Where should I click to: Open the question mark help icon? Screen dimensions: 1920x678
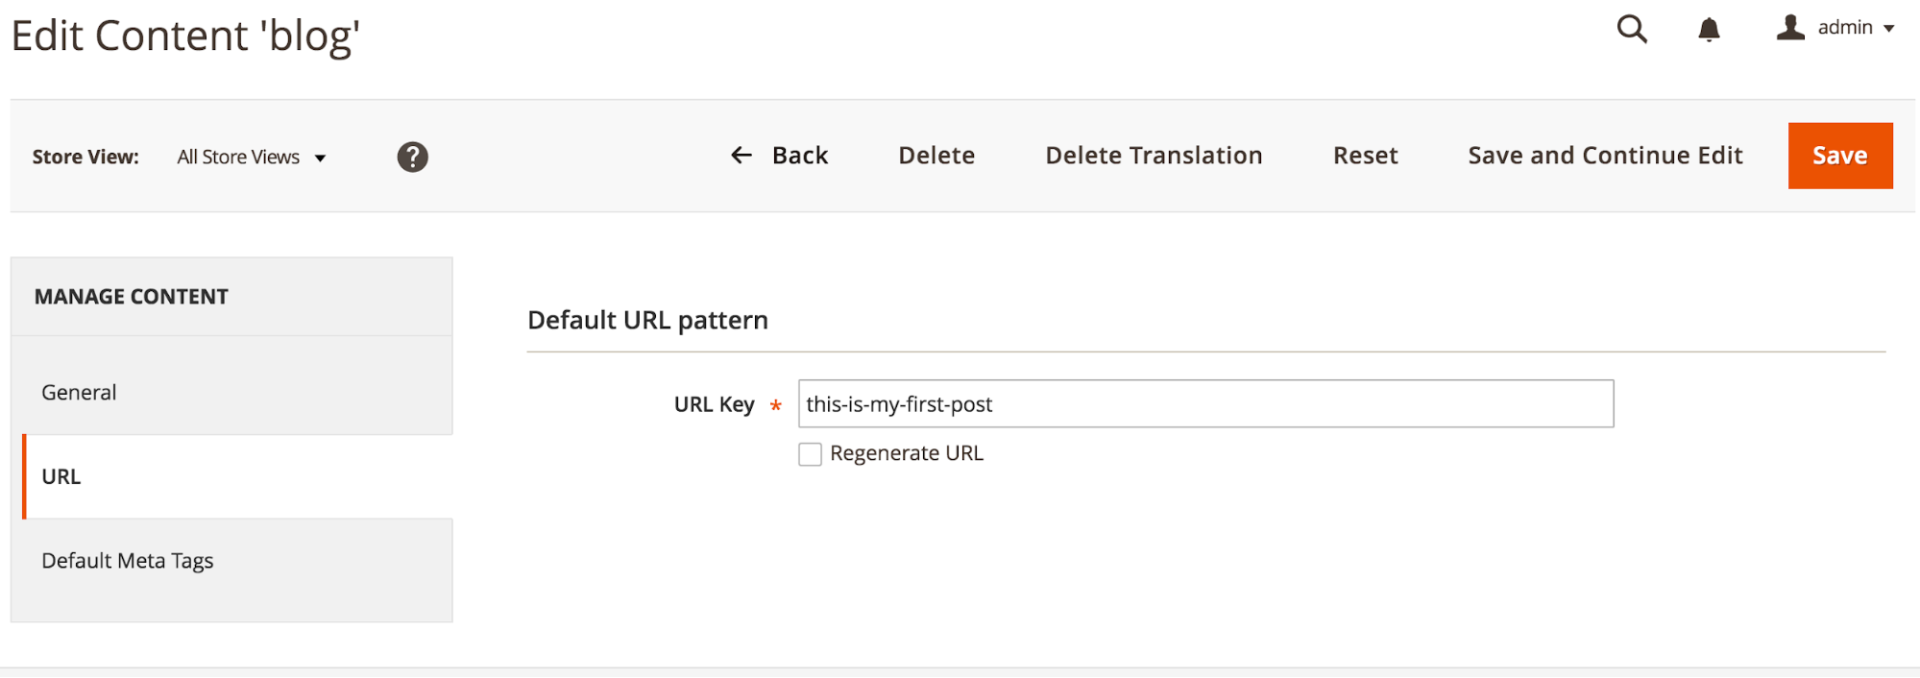(412, 157)
